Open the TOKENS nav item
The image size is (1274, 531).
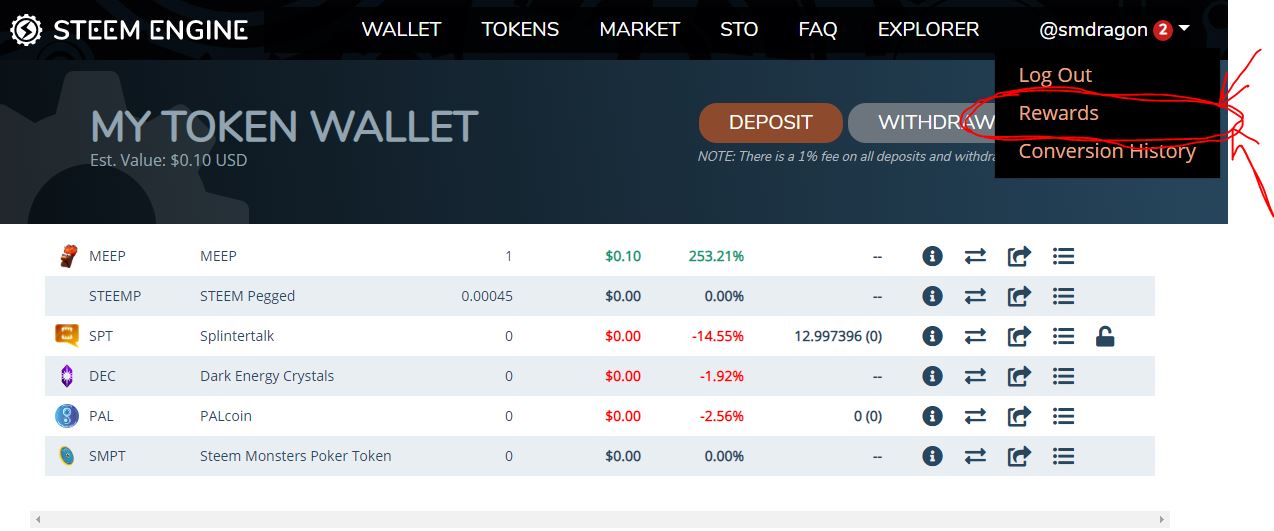coord(520,30)
